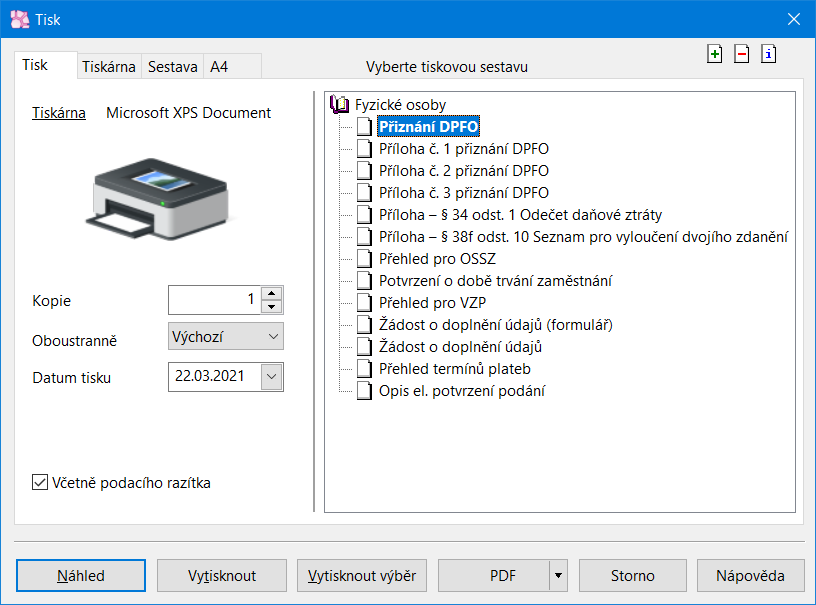The image size is (816, 605).
Task: Decrease Kopie count with down arrow
Action: [271, 306]
